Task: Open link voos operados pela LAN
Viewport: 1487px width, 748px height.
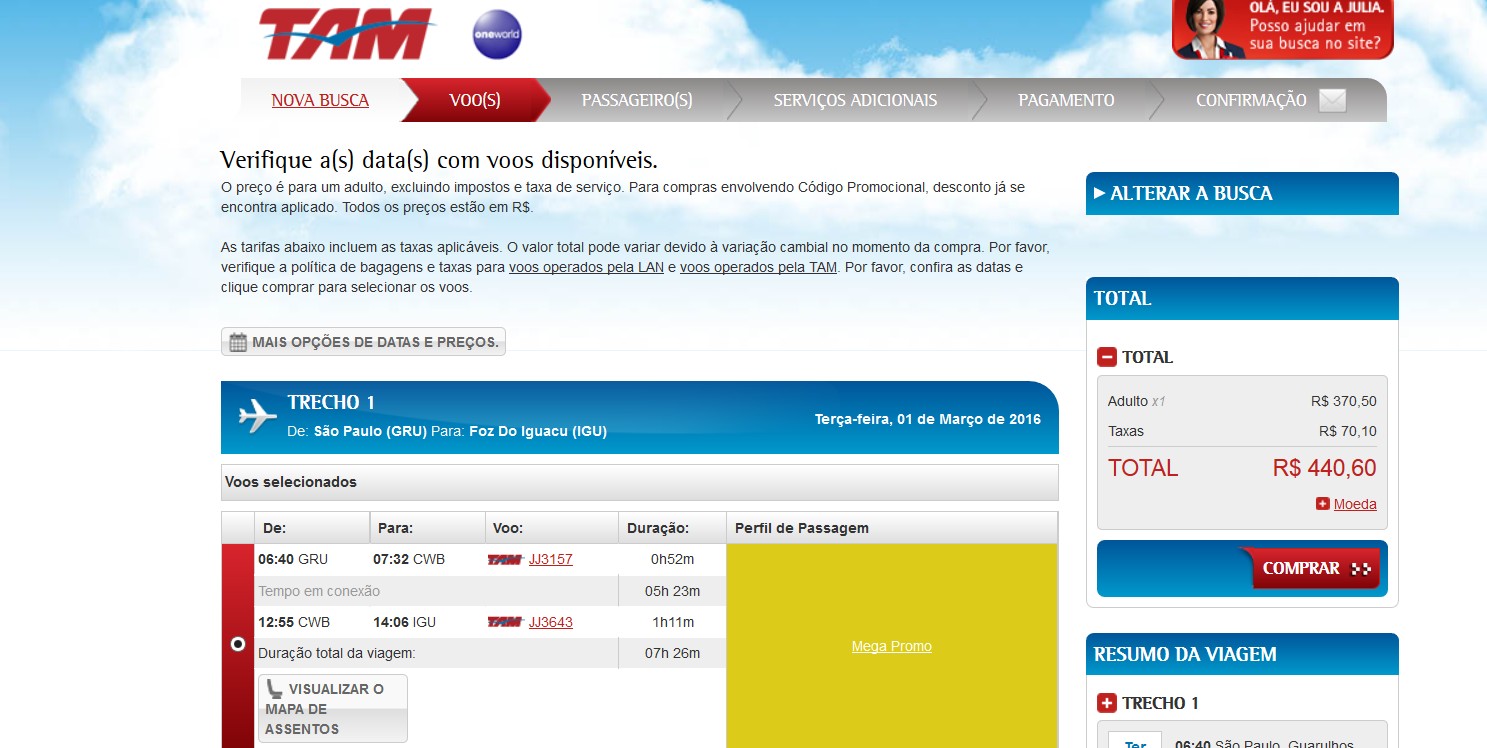Action: 586,267
